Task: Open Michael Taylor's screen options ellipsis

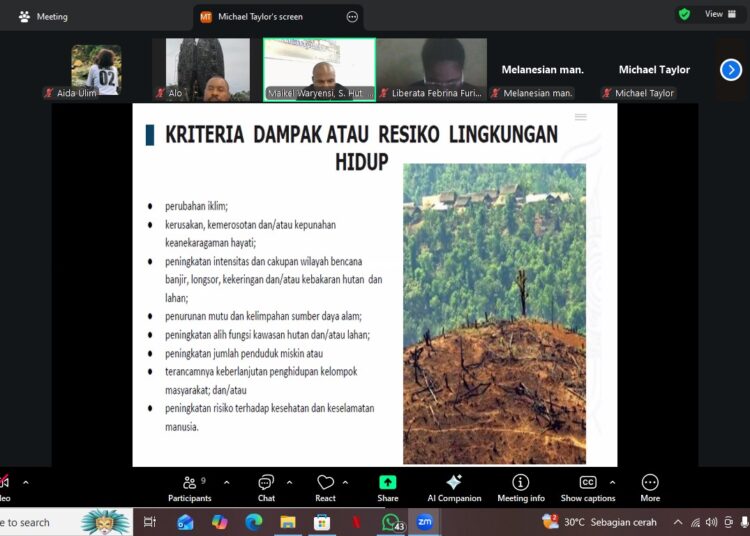Action: tap(352, 17)
